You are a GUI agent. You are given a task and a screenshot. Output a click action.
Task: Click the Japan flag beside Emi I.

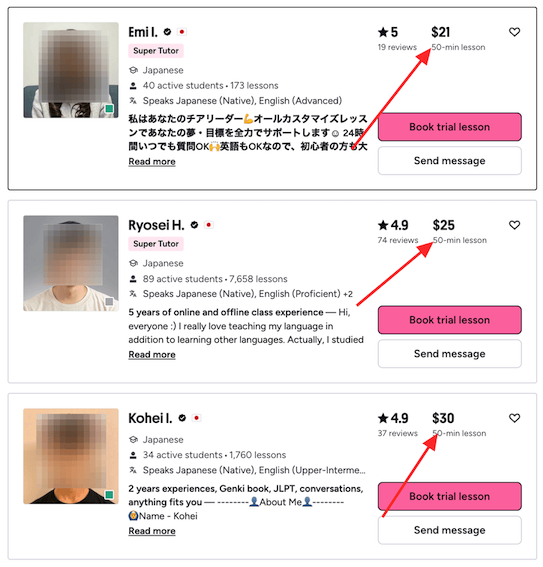(182, 32)
